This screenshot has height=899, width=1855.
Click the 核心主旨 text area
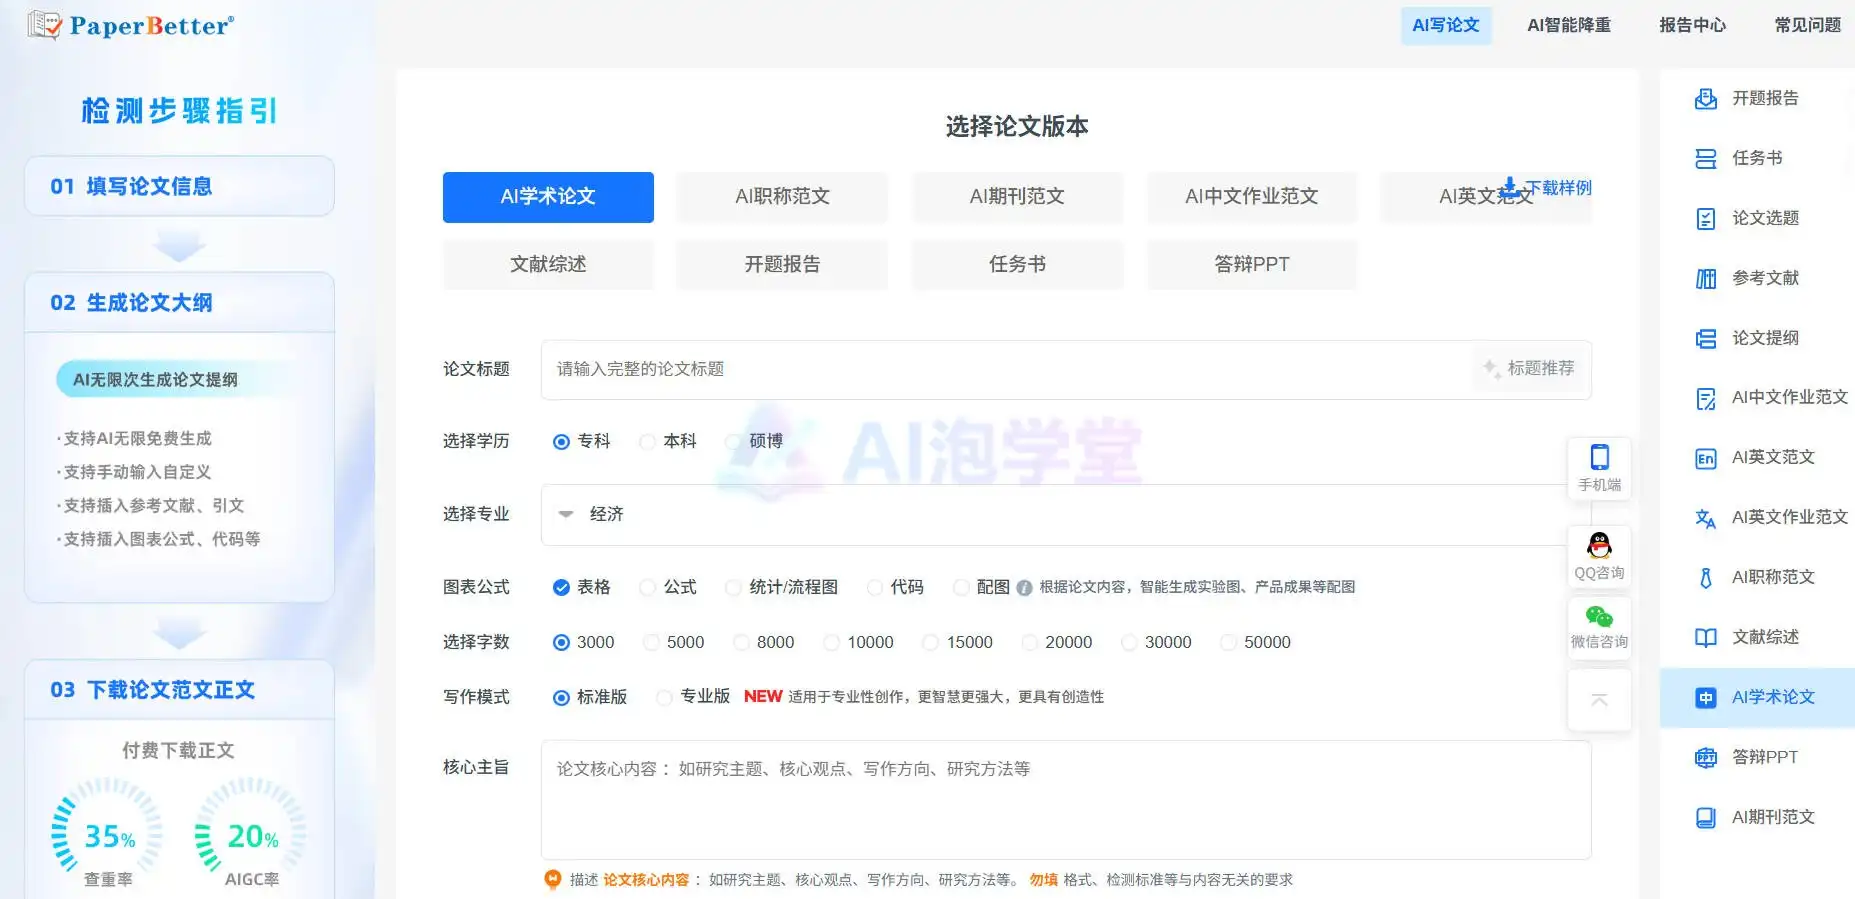coord(1066,800)
